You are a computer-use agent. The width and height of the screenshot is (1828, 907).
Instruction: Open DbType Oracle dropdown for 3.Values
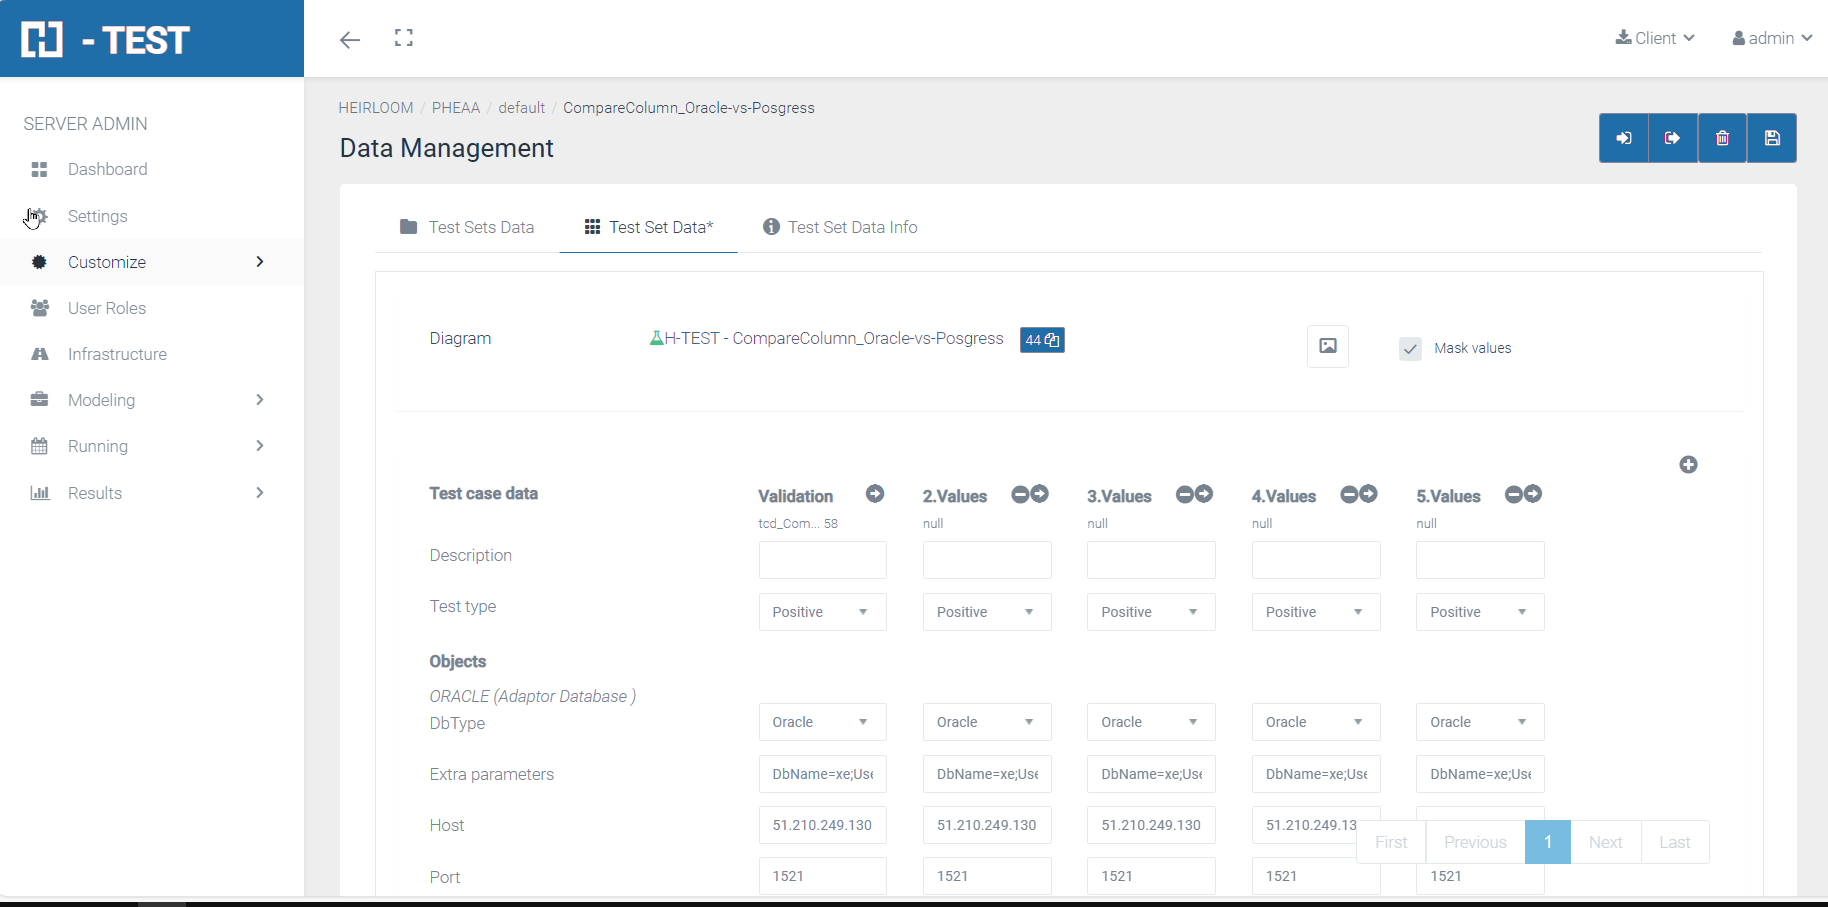1150,722
